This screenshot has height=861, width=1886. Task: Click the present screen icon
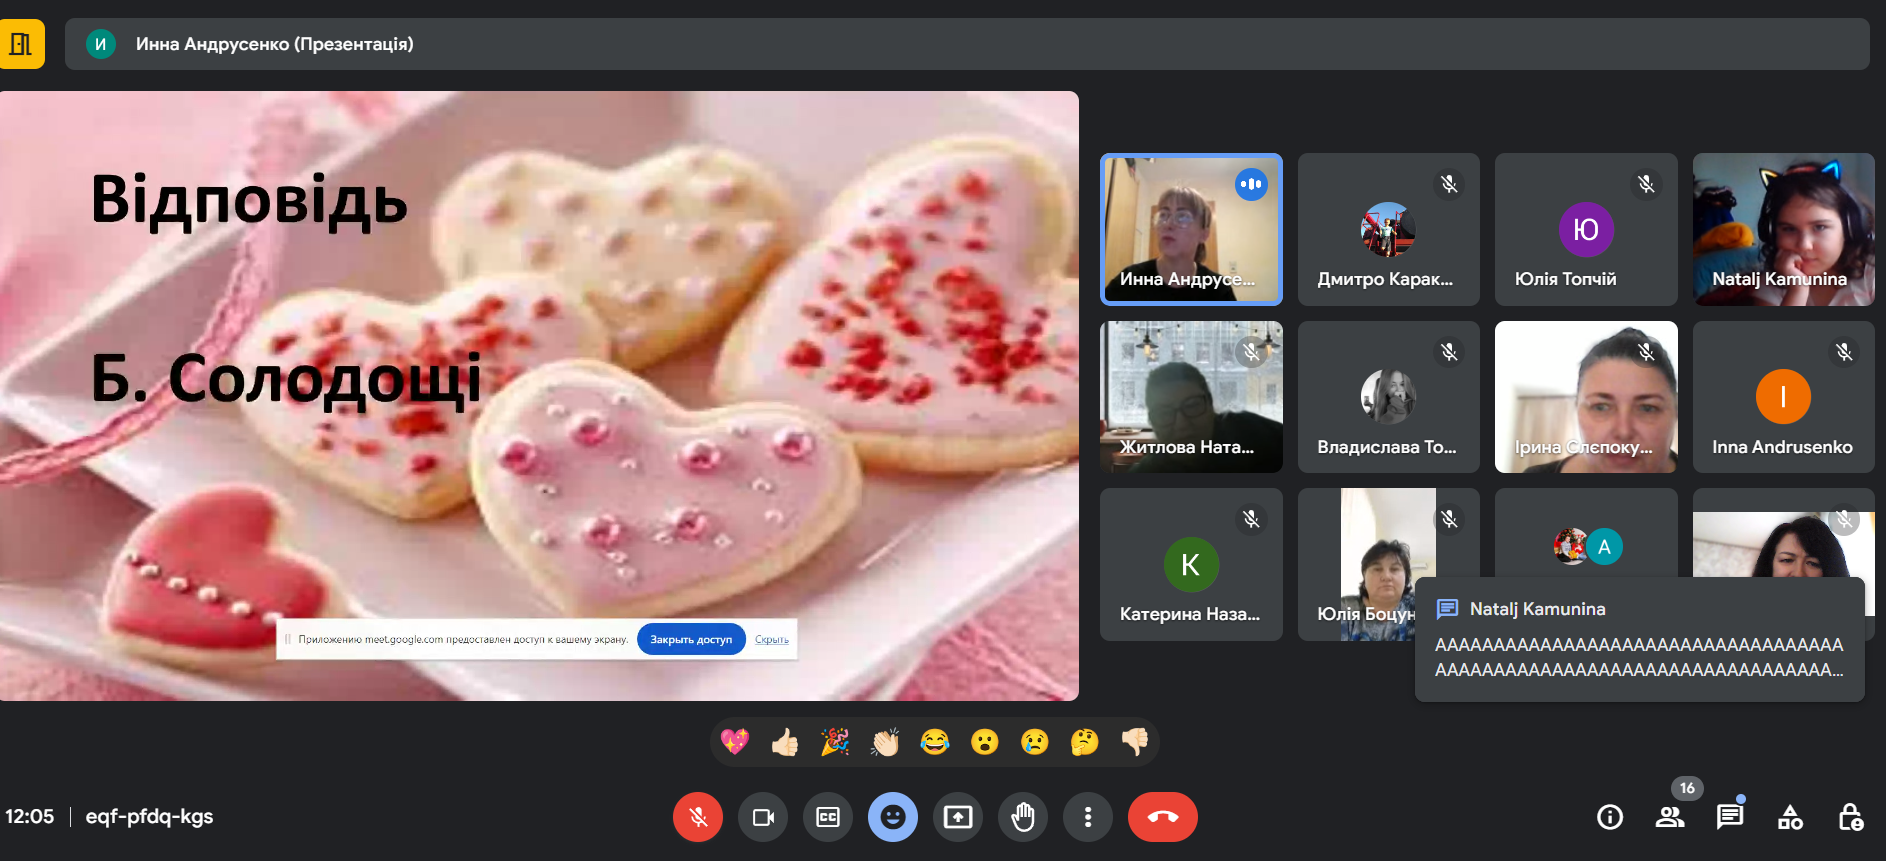958,817
